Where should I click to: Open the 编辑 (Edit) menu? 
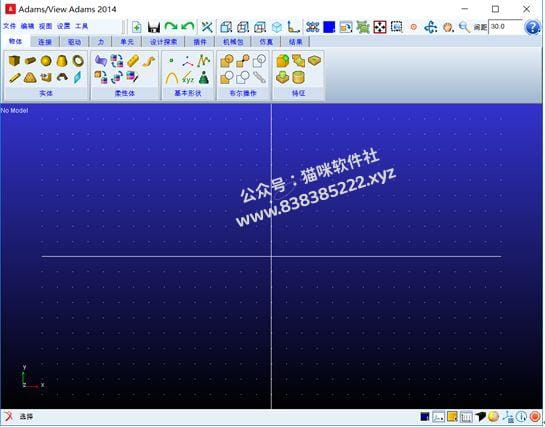pos(27,26)
